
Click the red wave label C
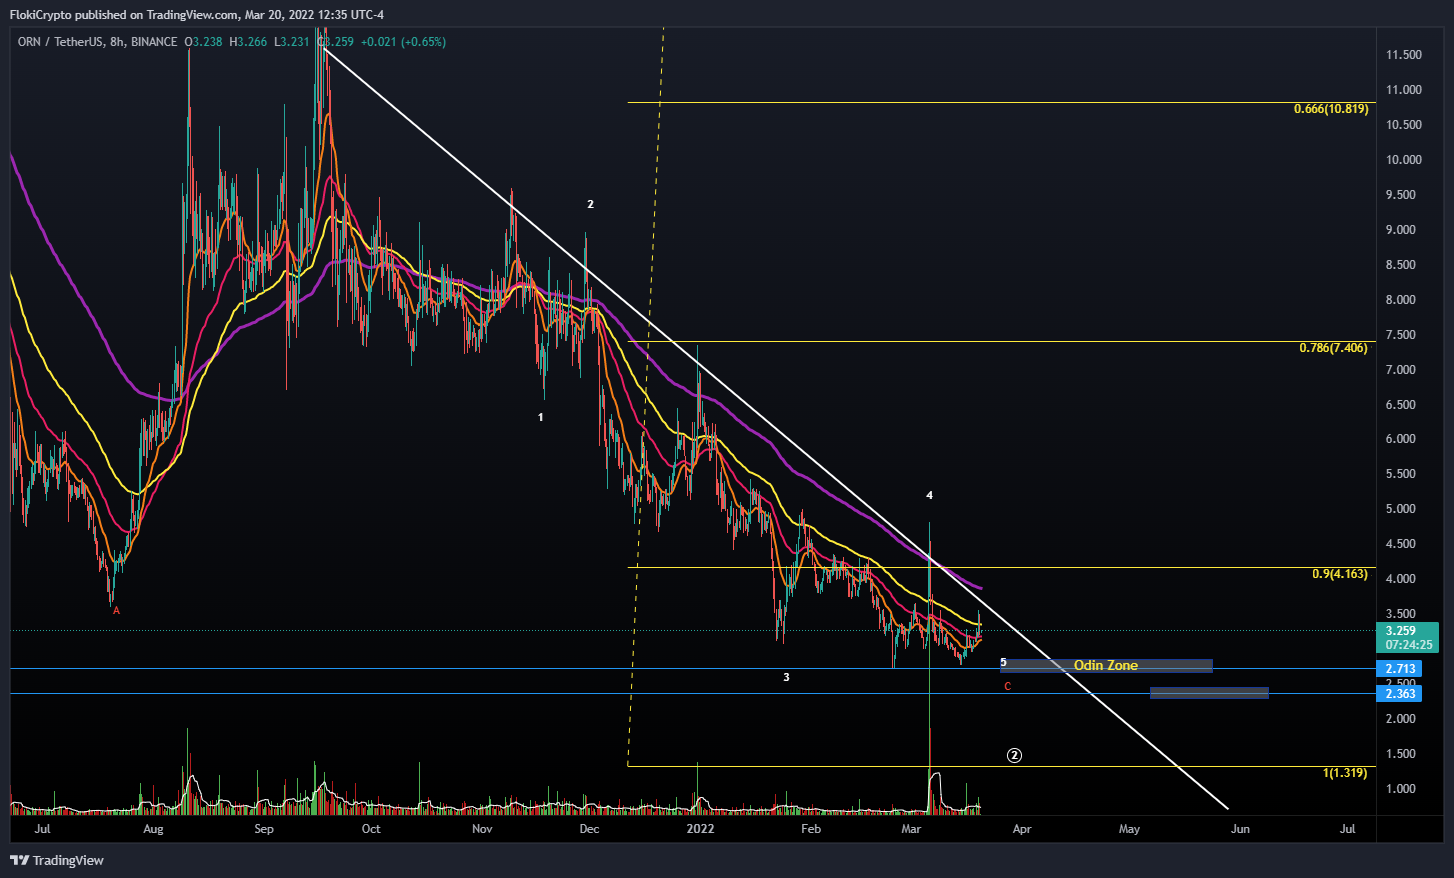click(1008, 686)
